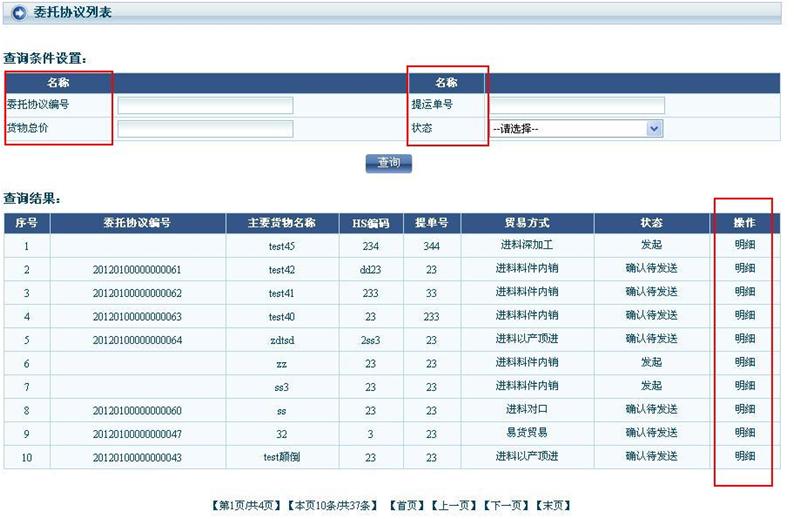Open 明细 for row 1 test45

click(745, 245)
